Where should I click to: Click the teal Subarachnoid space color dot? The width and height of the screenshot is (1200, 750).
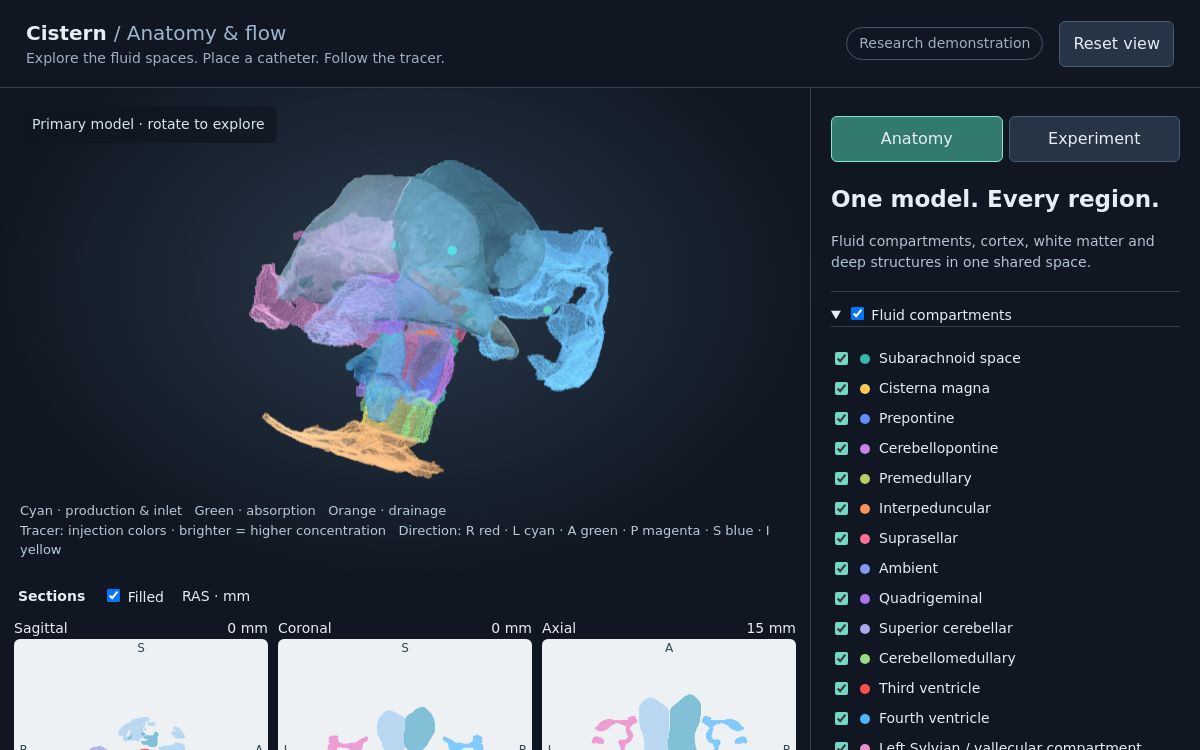[865, 359]
